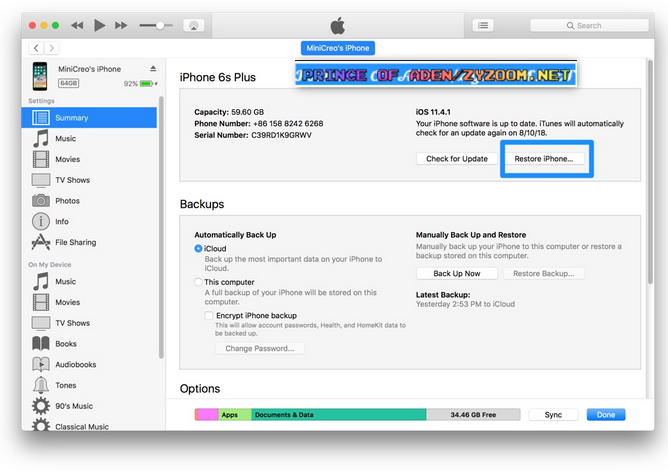Open the AirPlay output button

[193, 26]
